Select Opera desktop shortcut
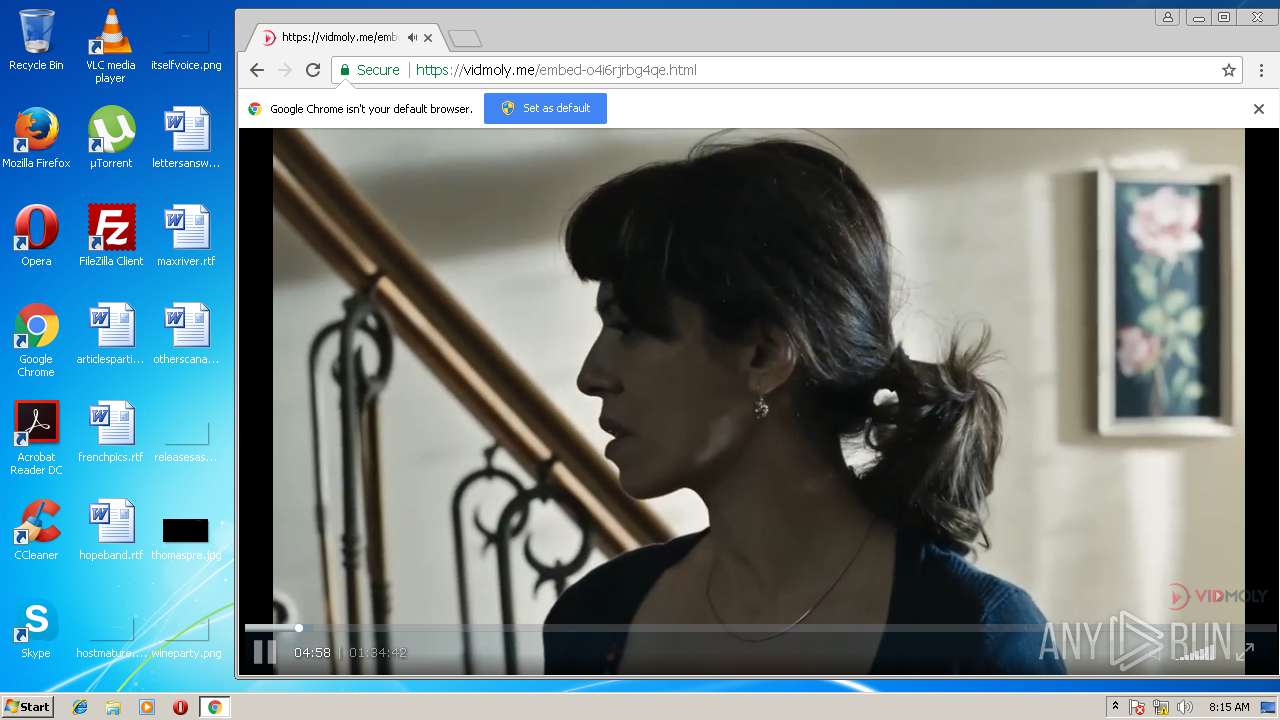 pyautogui.click(x=36, y=236)
